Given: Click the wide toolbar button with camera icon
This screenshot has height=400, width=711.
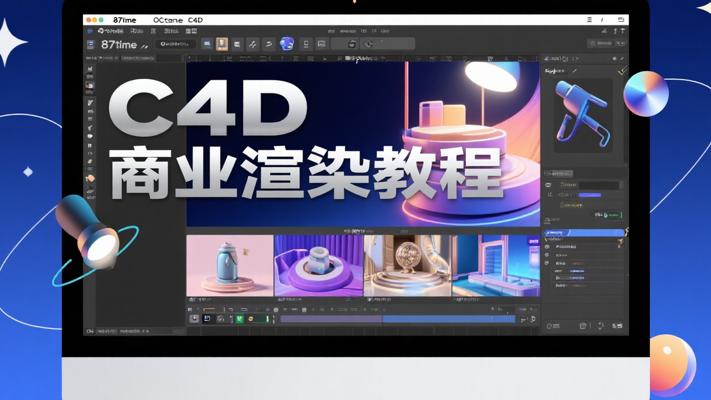Looking at the screenshot, I should (373, 44).
